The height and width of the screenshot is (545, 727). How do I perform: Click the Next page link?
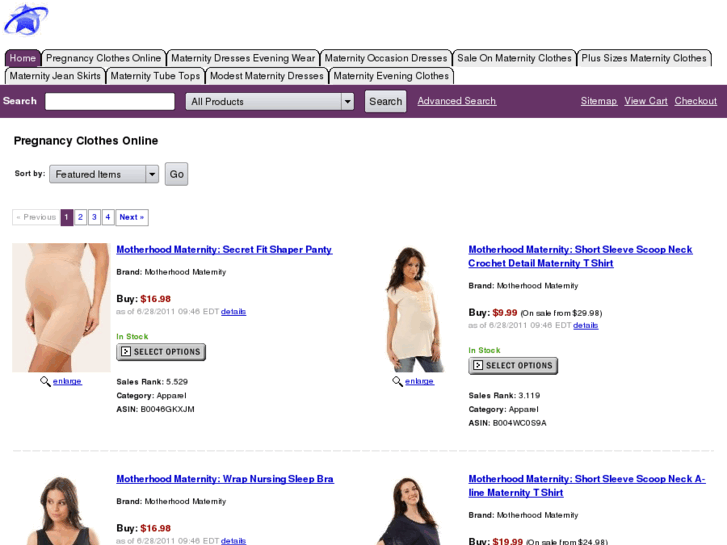point(132,217)
